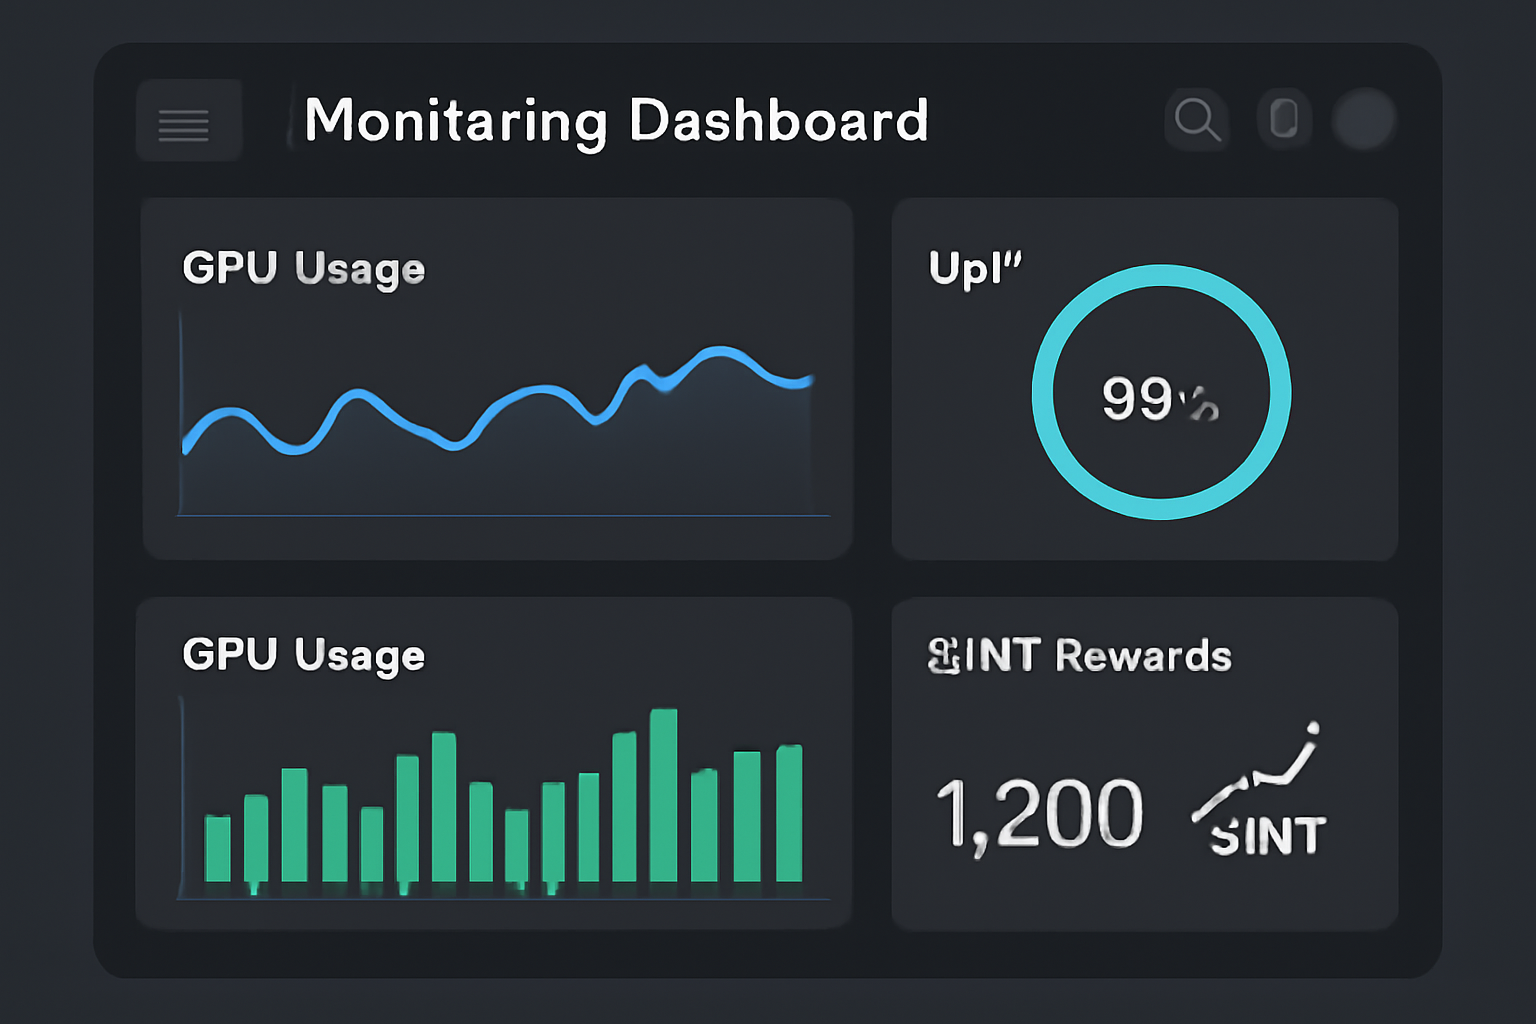The image size is (1536, 1024).
Task: Click the phone-shaped device icon near the search
Action: point(1284,119)
